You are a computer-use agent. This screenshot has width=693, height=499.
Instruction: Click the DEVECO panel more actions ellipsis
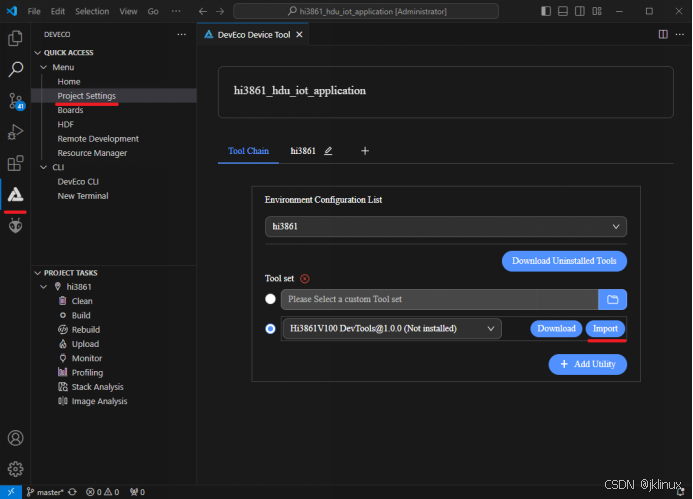pos(181,34)
